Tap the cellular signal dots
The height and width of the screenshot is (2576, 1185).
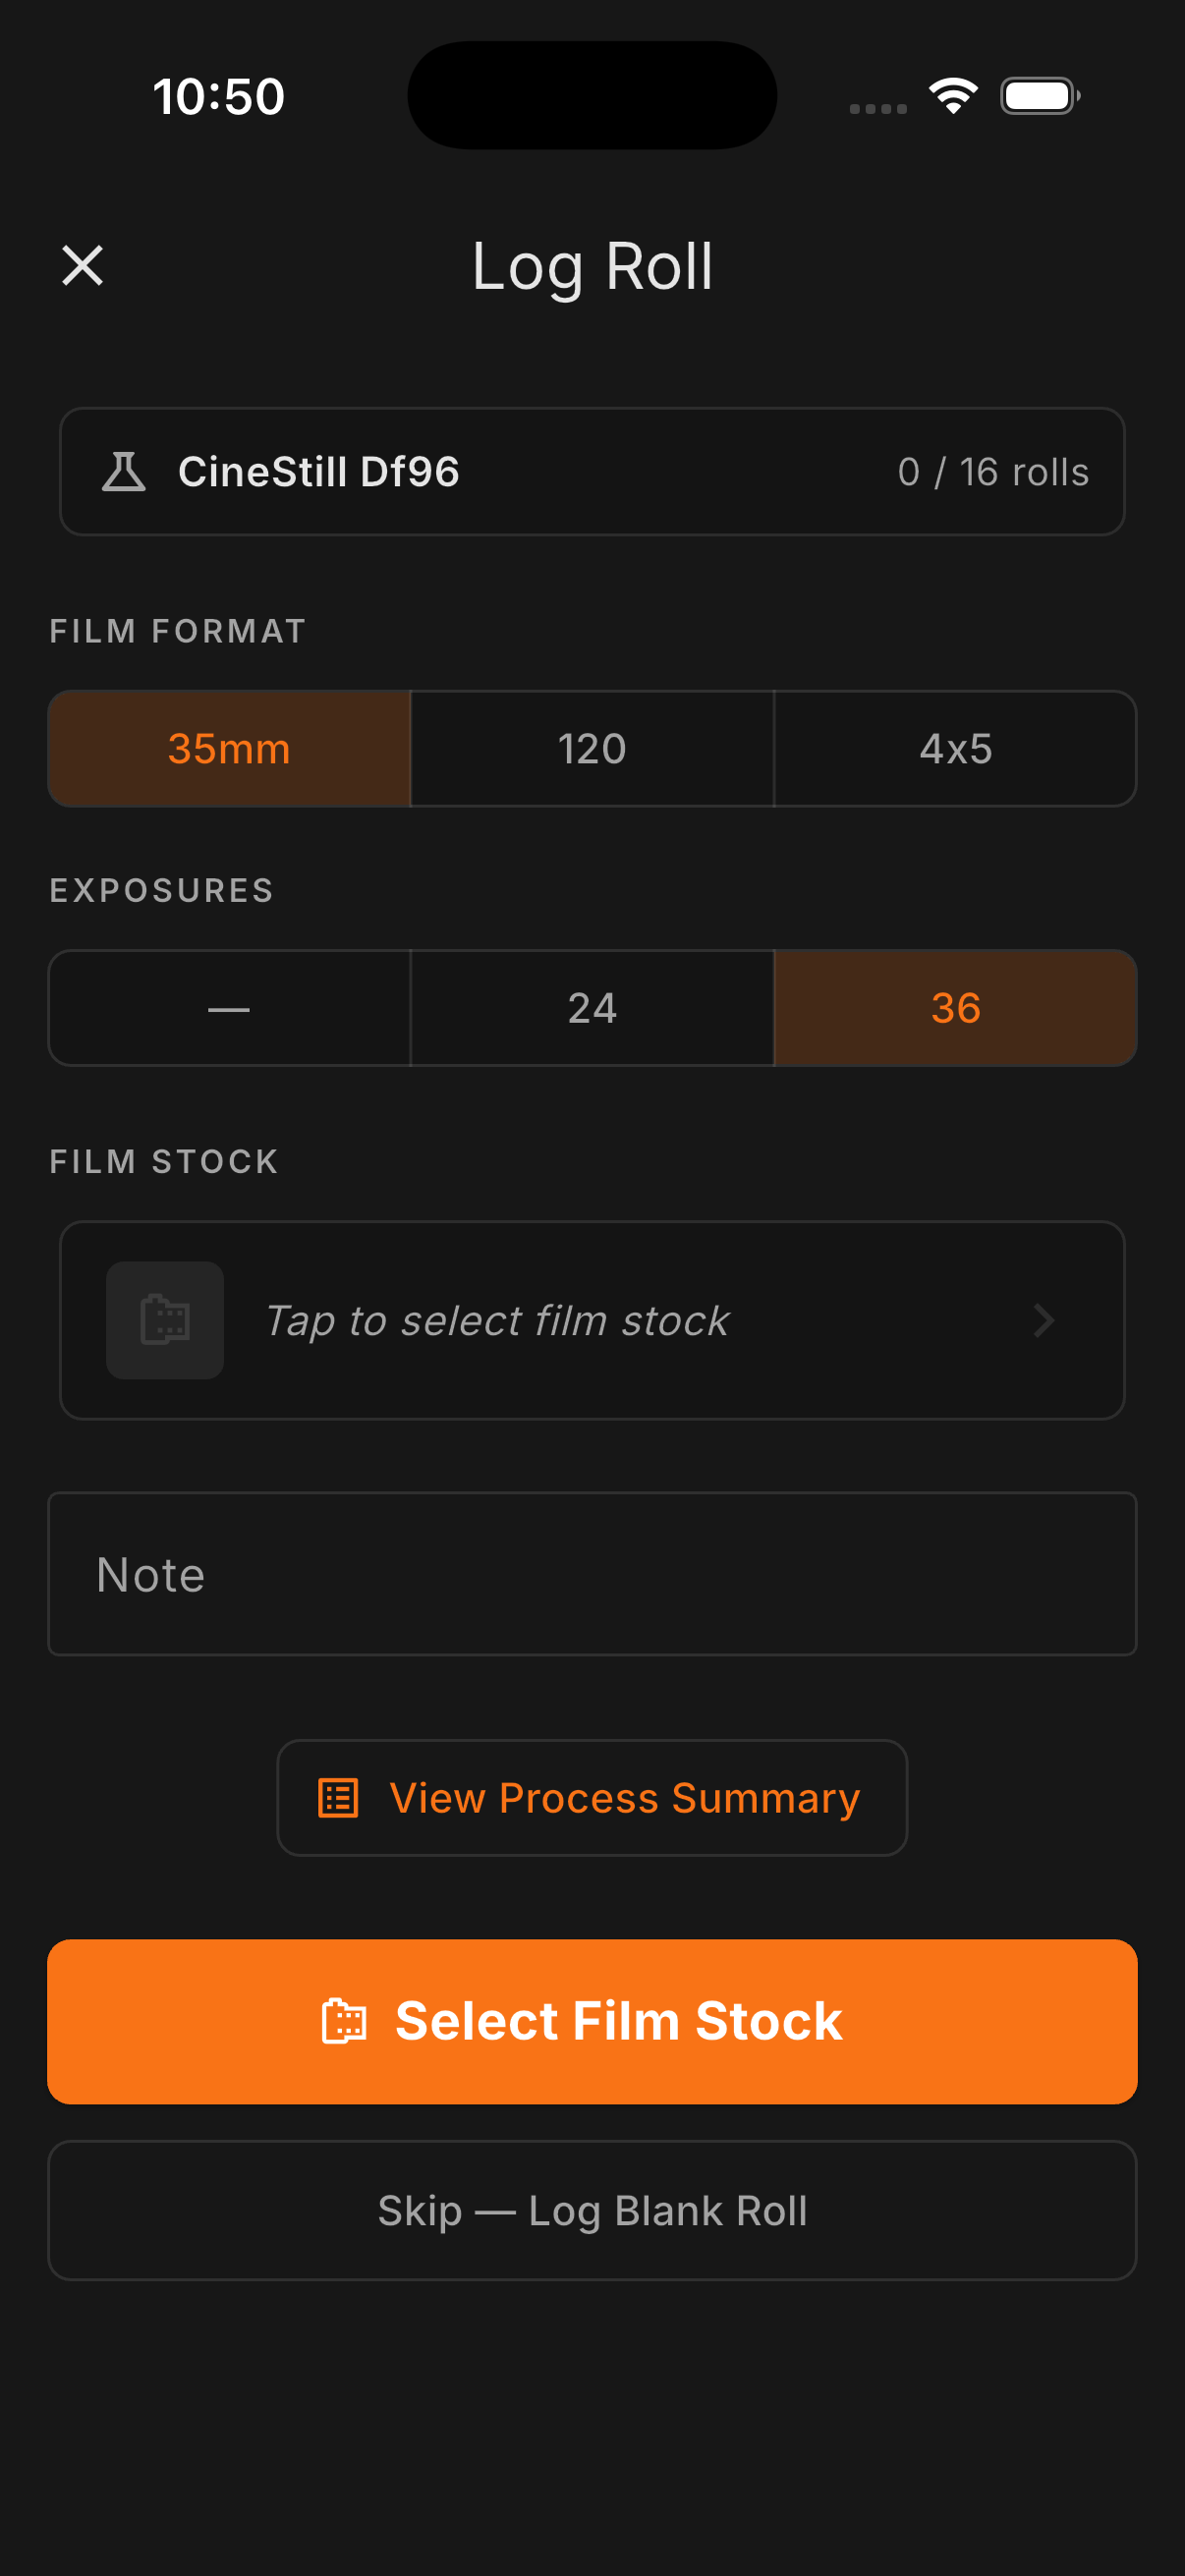point(878,108)
